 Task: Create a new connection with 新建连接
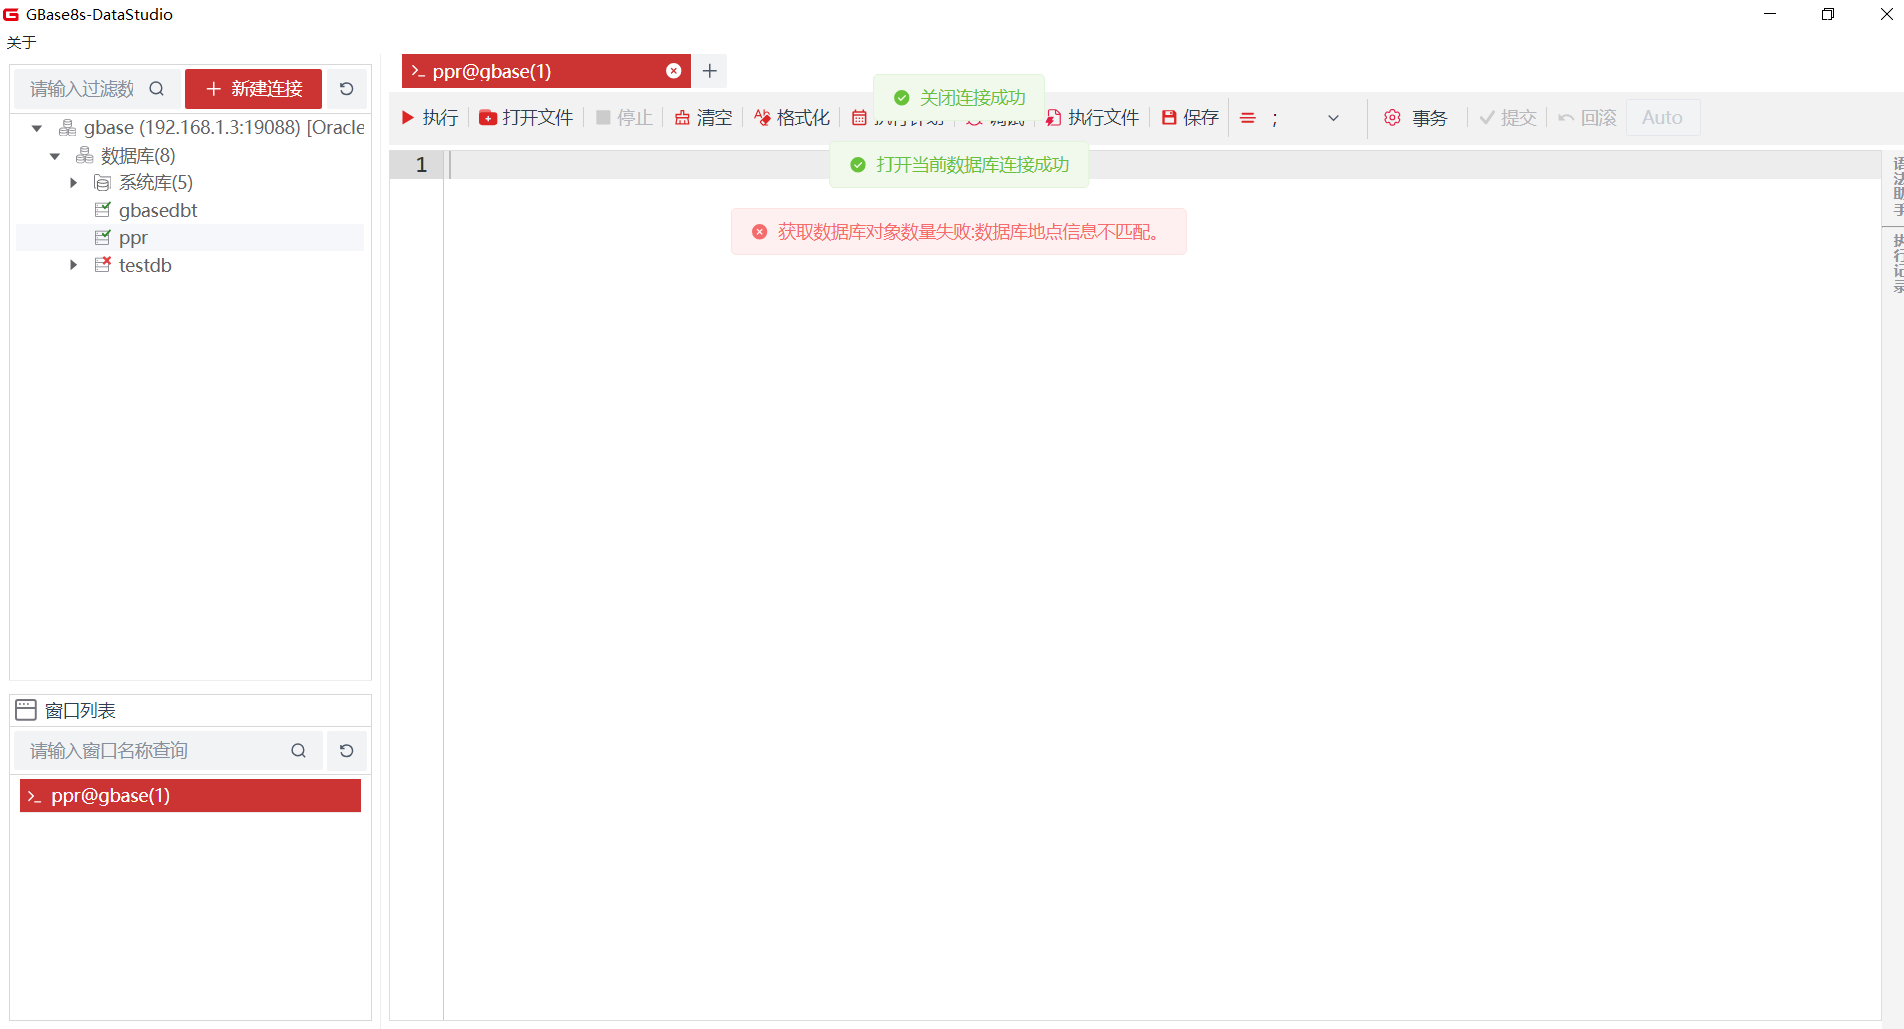click(x=253, y=89)
